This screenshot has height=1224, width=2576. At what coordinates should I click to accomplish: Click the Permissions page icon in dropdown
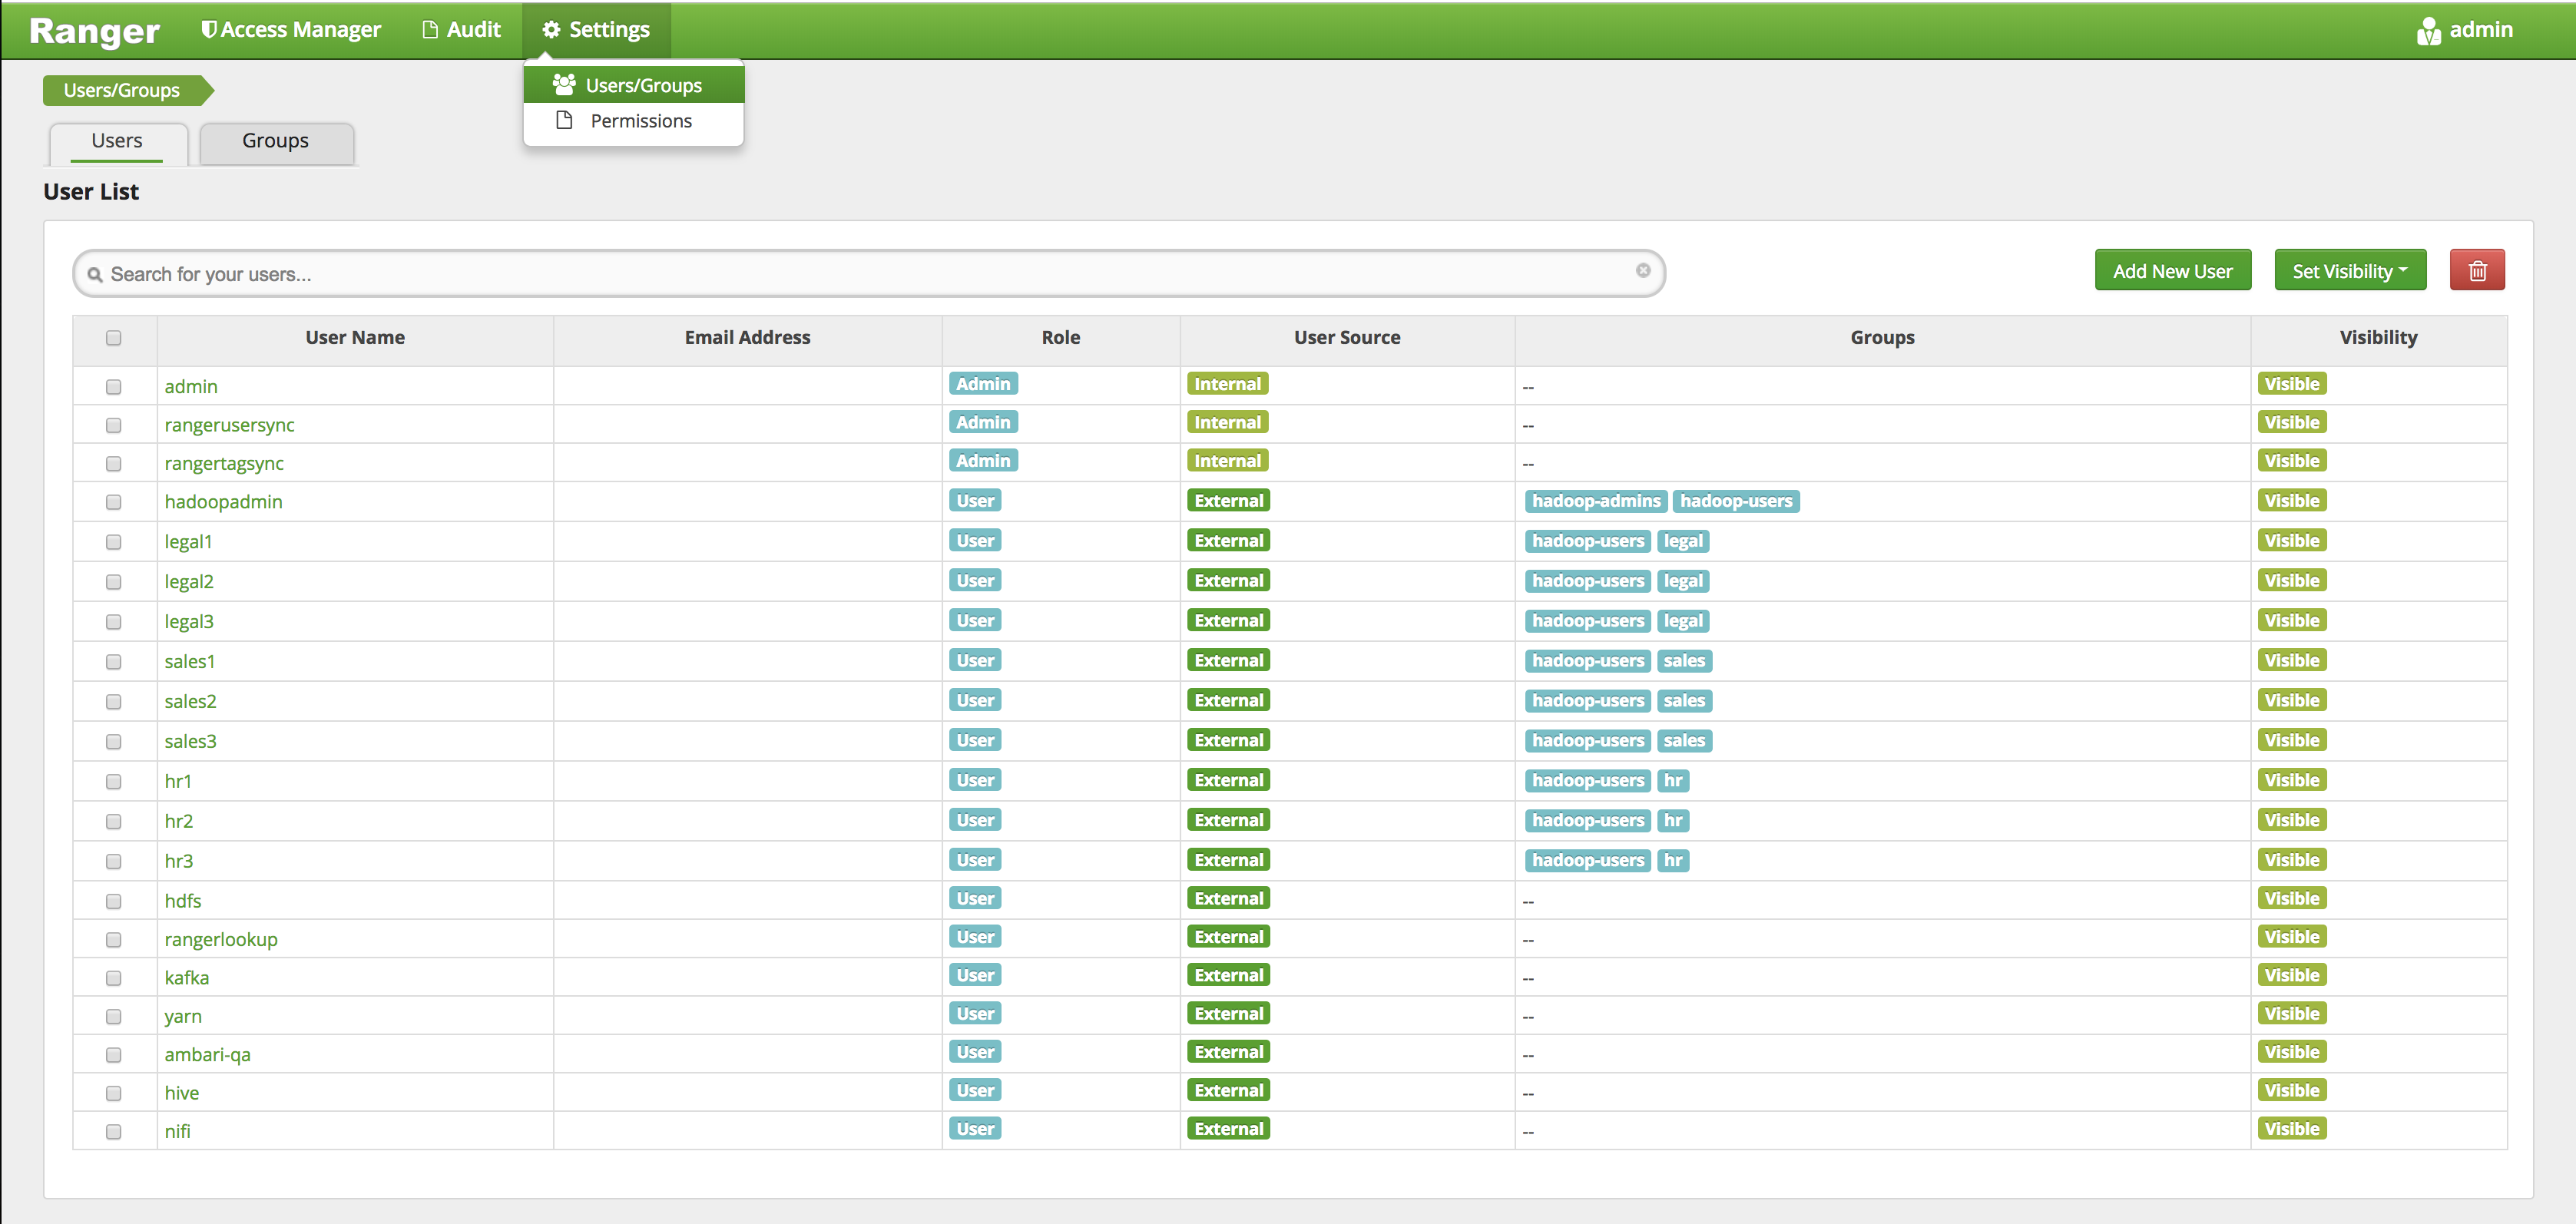564,120
